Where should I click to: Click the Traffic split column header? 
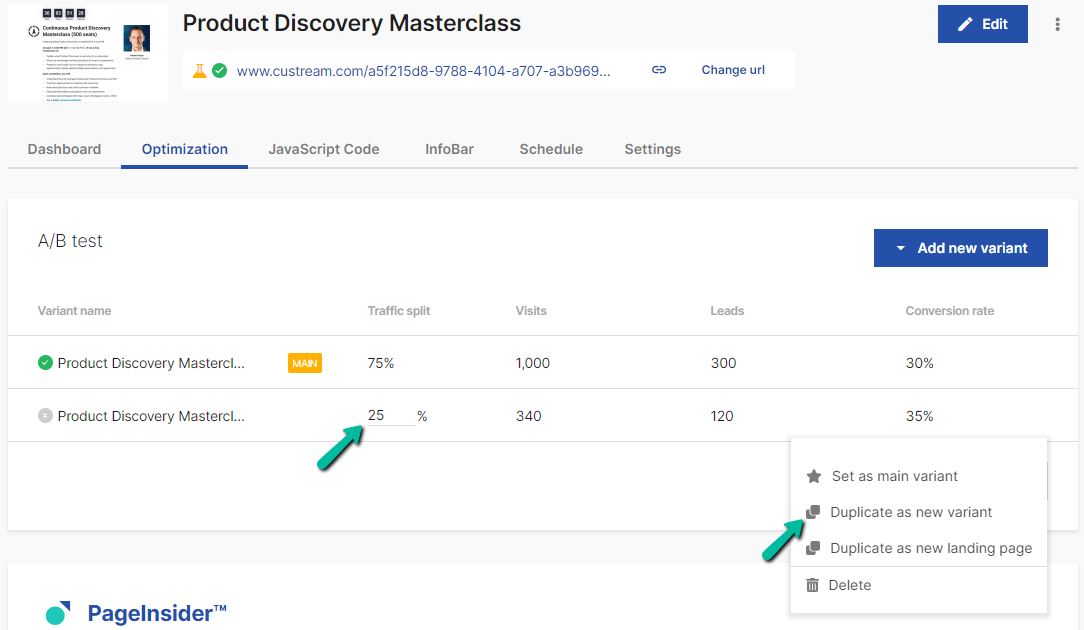point(399,311)
